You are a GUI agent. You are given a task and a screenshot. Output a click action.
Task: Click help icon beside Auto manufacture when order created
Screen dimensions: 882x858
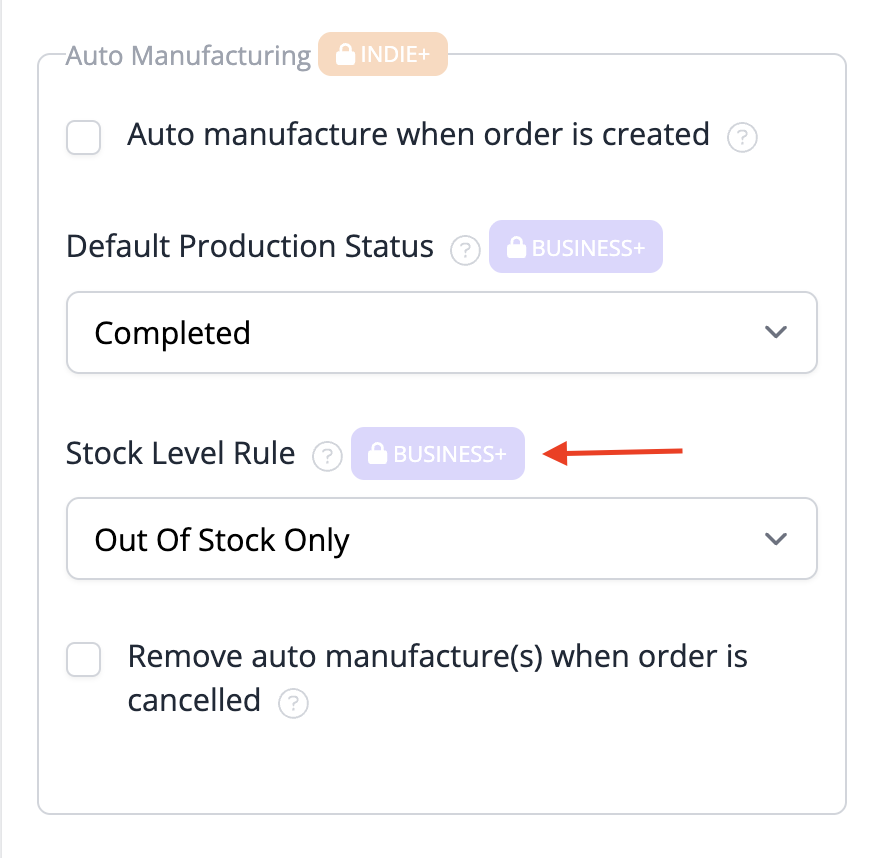[742, 137]
